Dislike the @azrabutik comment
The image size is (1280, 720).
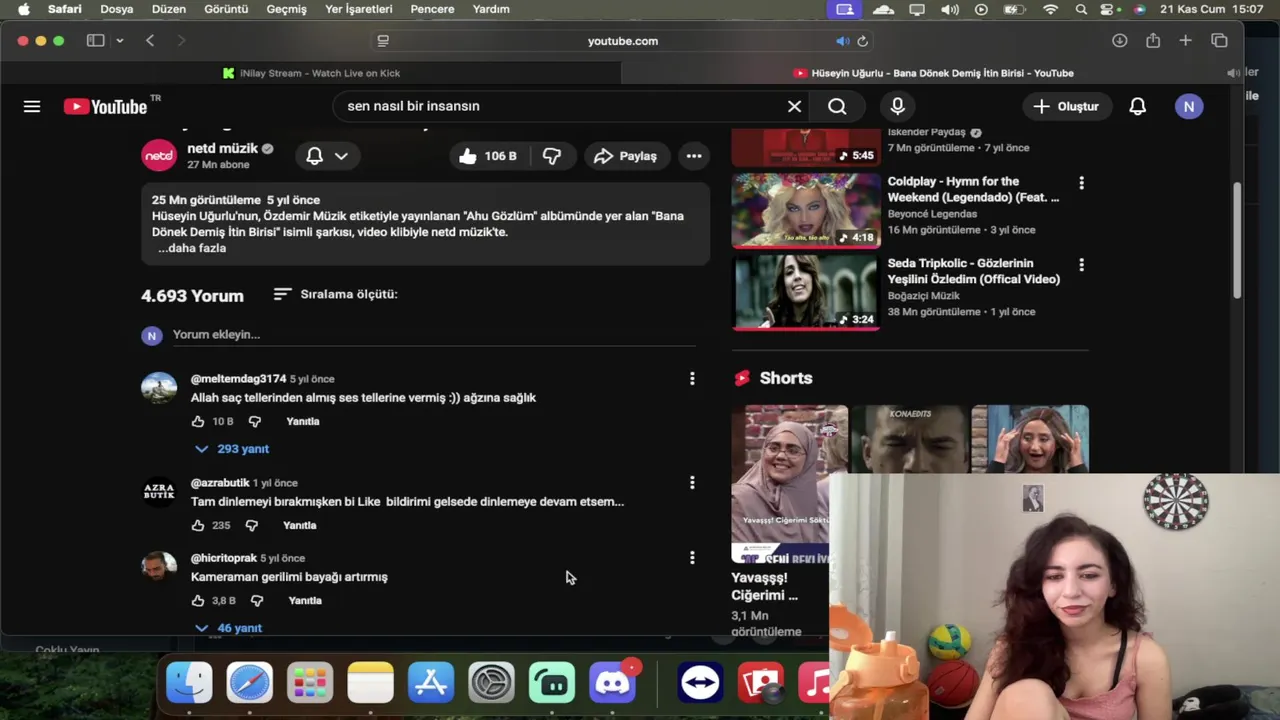(x=251, y=525)
